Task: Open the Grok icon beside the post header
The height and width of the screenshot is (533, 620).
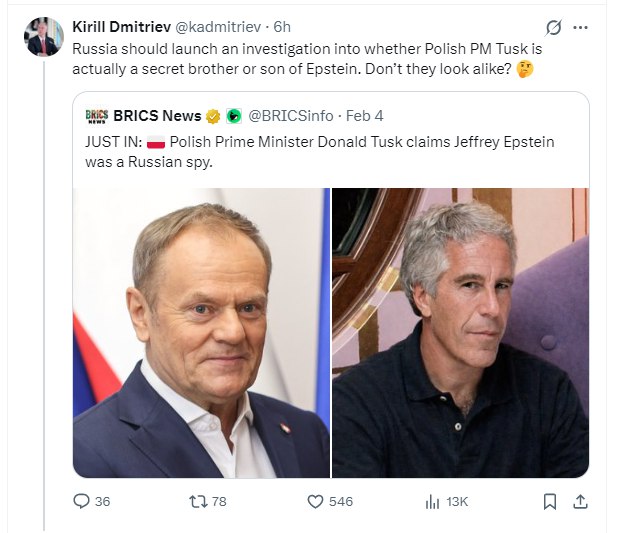Action: point(552,27)
